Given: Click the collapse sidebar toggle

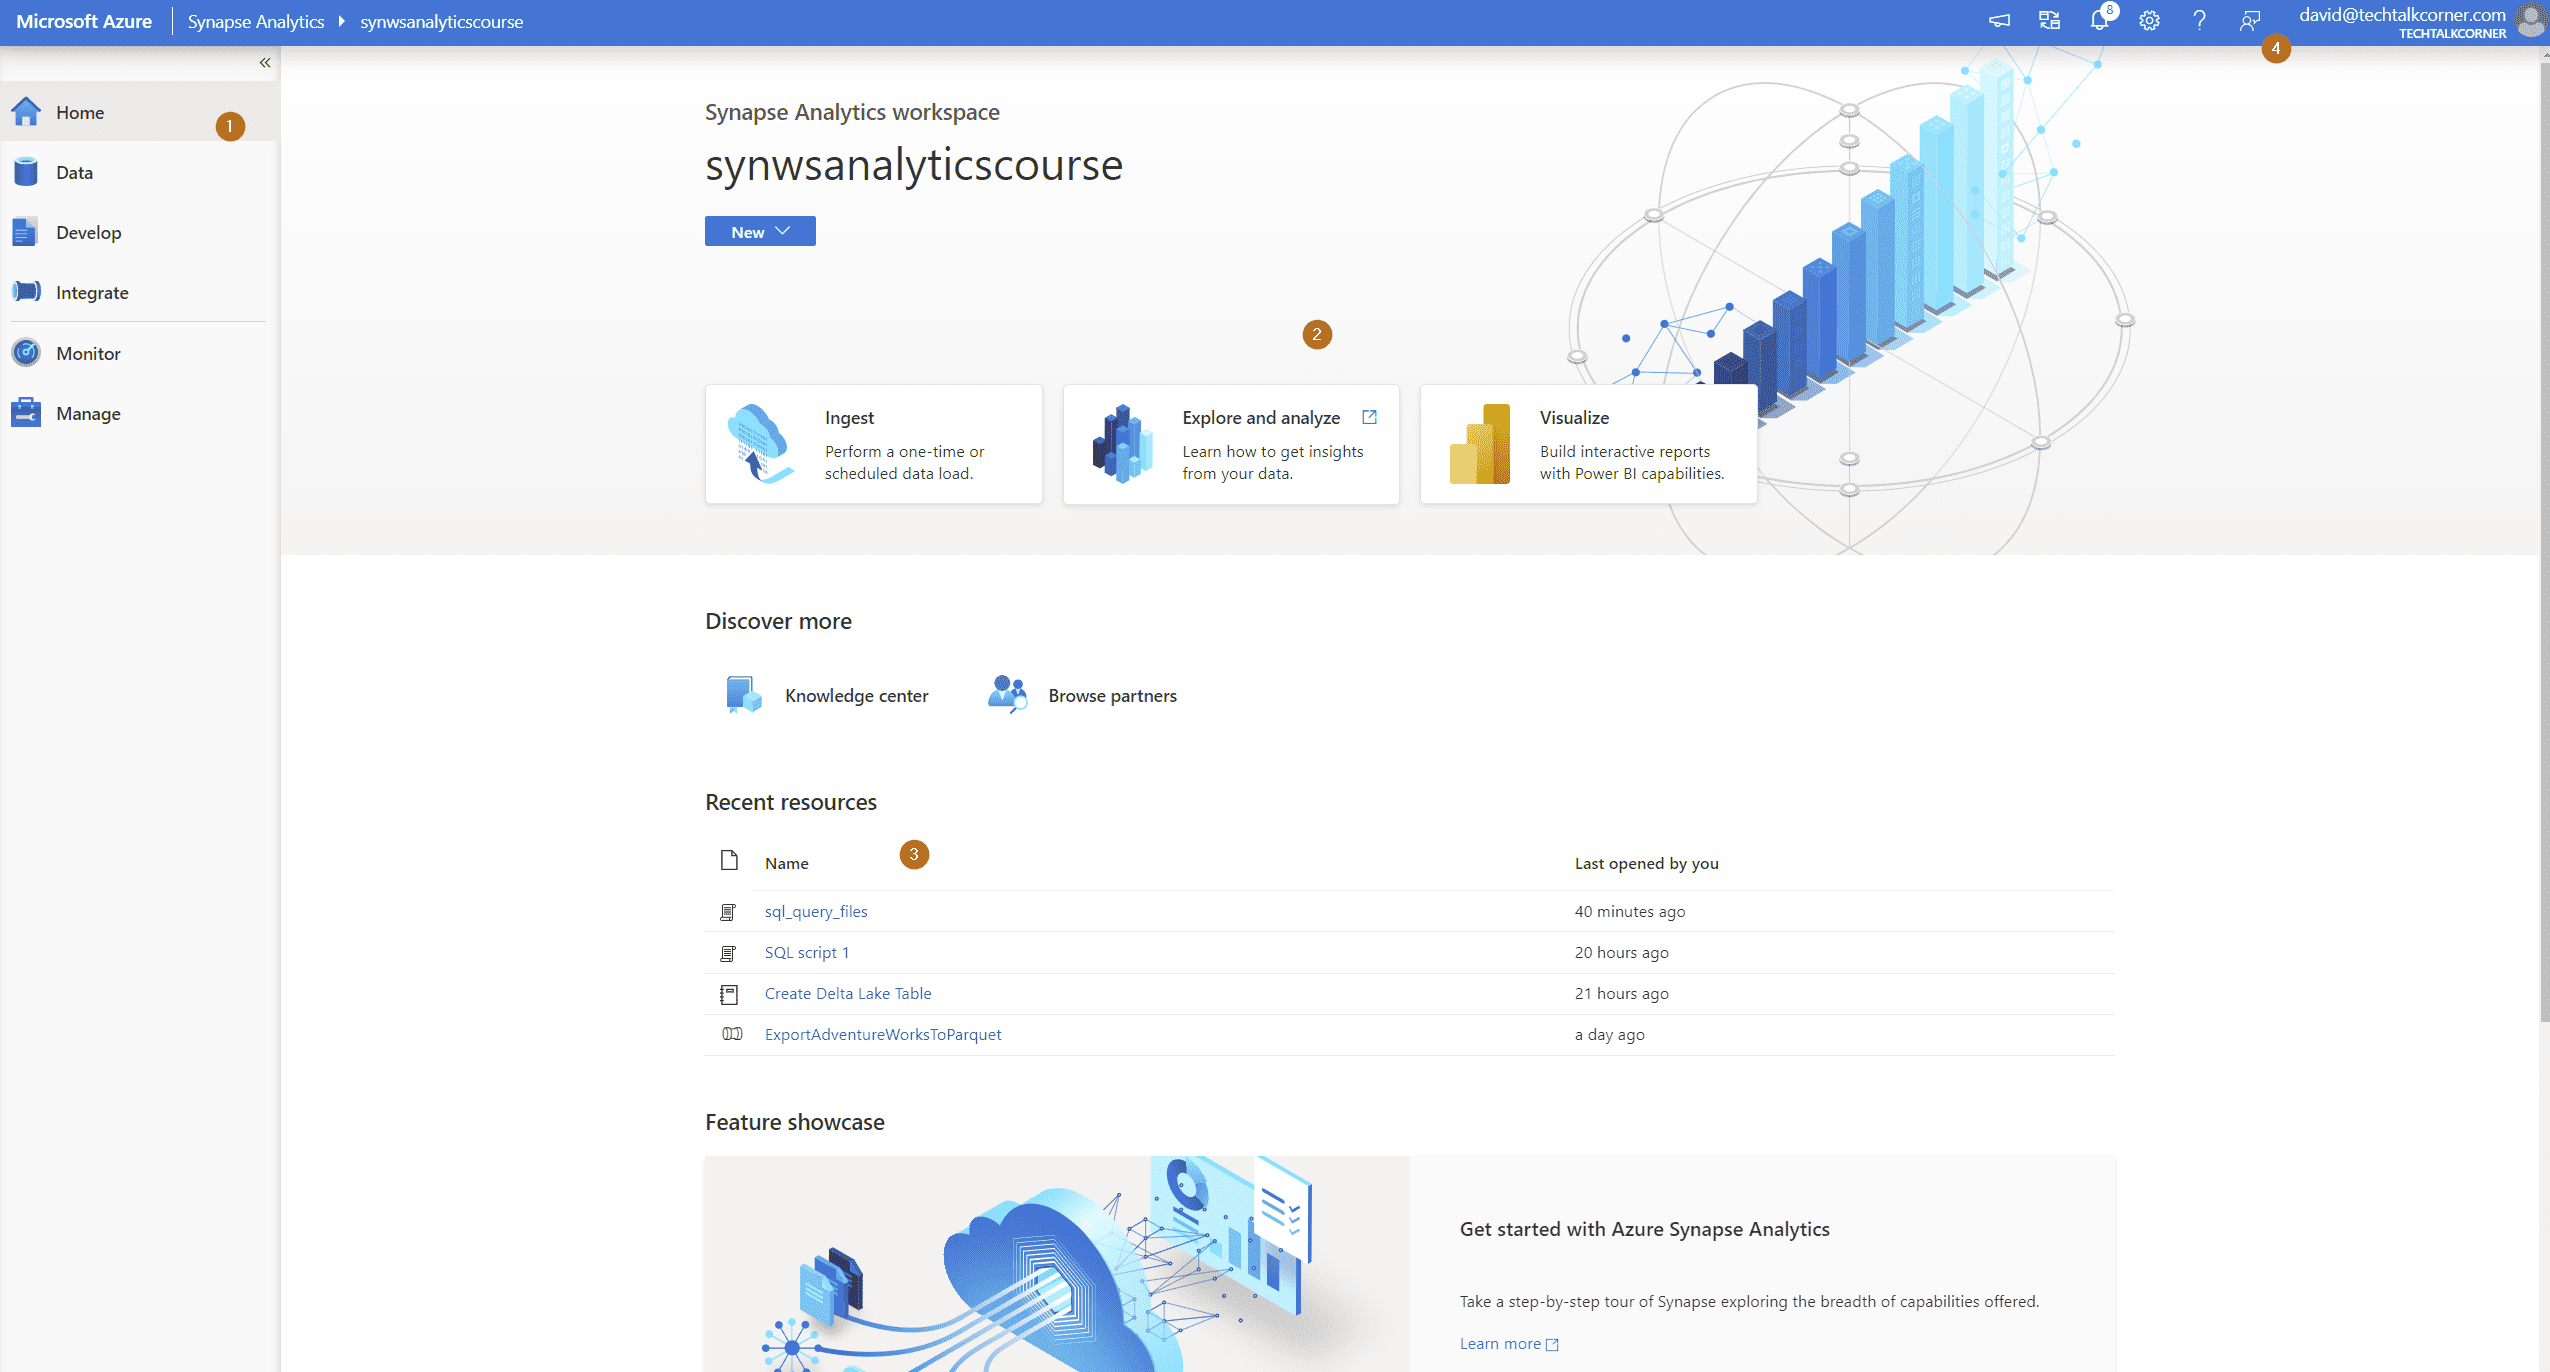Looking at the screenshot, I should (265, 63).
